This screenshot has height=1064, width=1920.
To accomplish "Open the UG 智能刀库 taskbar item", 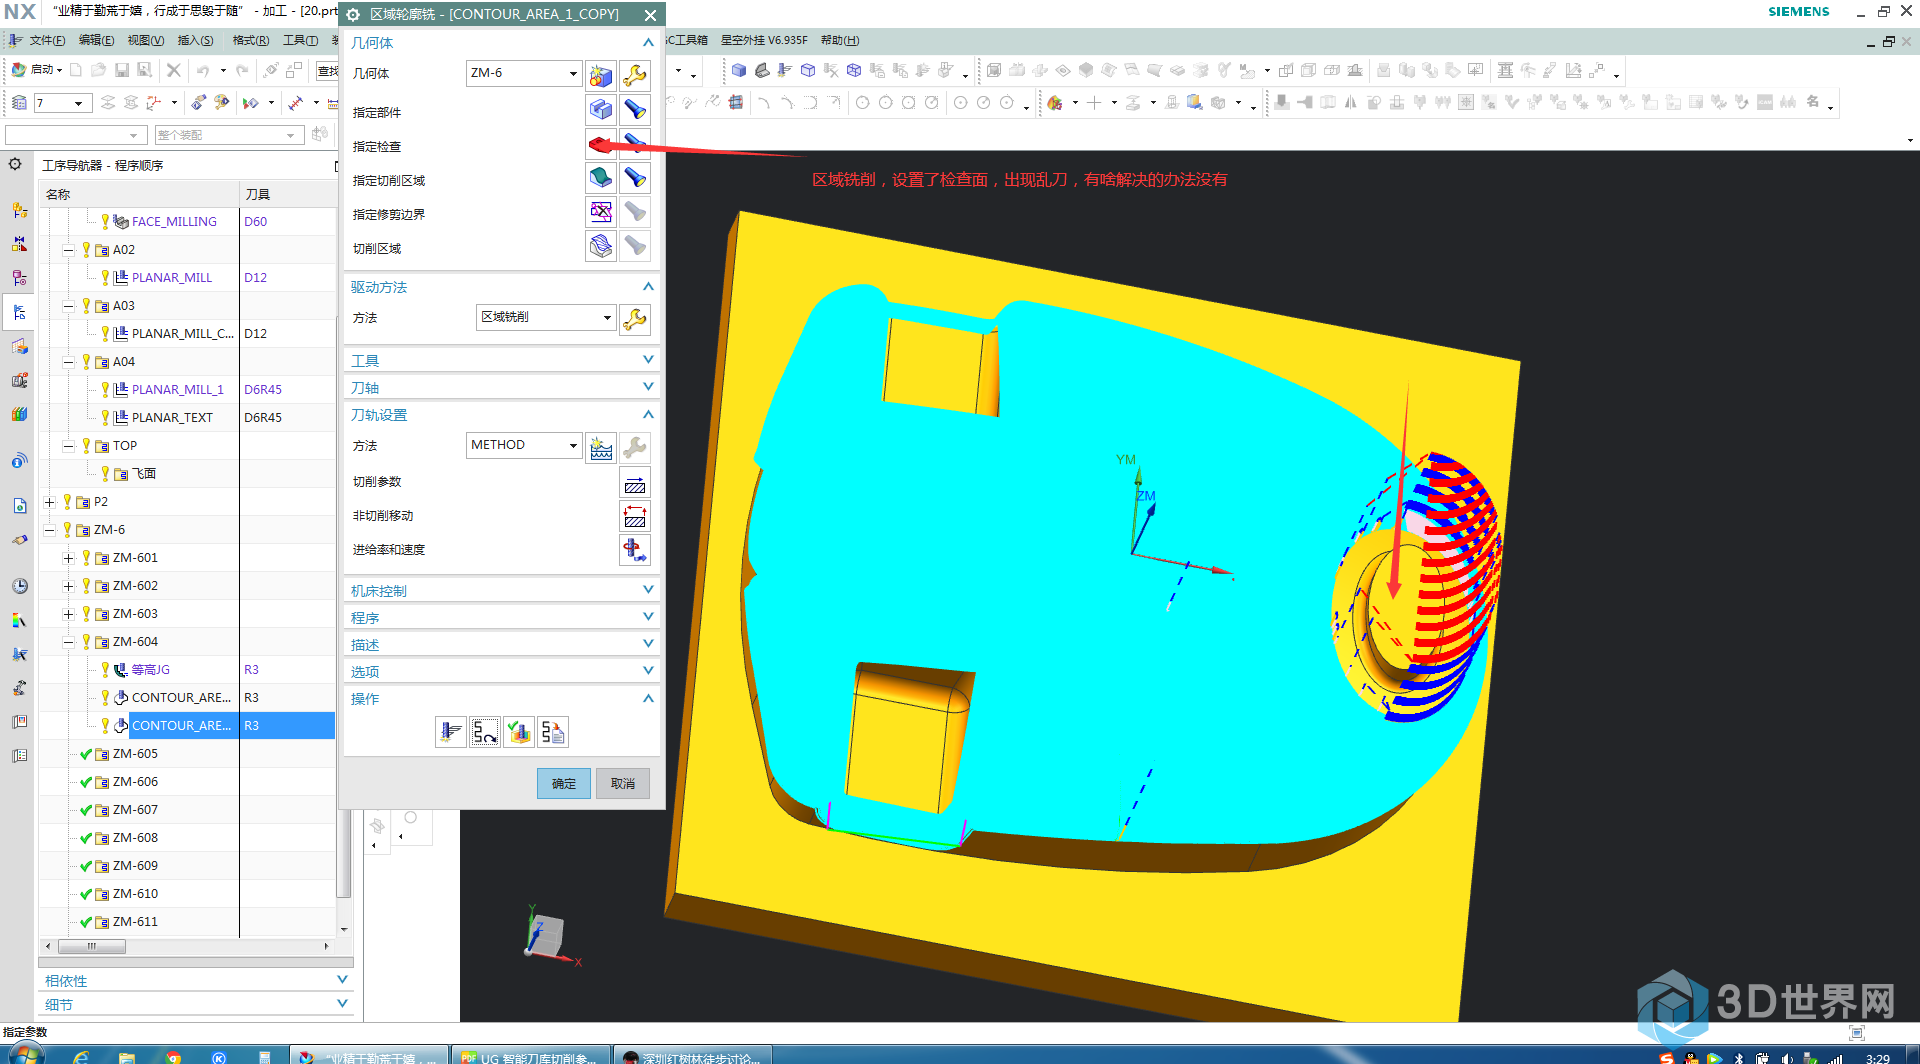I will (530, 1056).
